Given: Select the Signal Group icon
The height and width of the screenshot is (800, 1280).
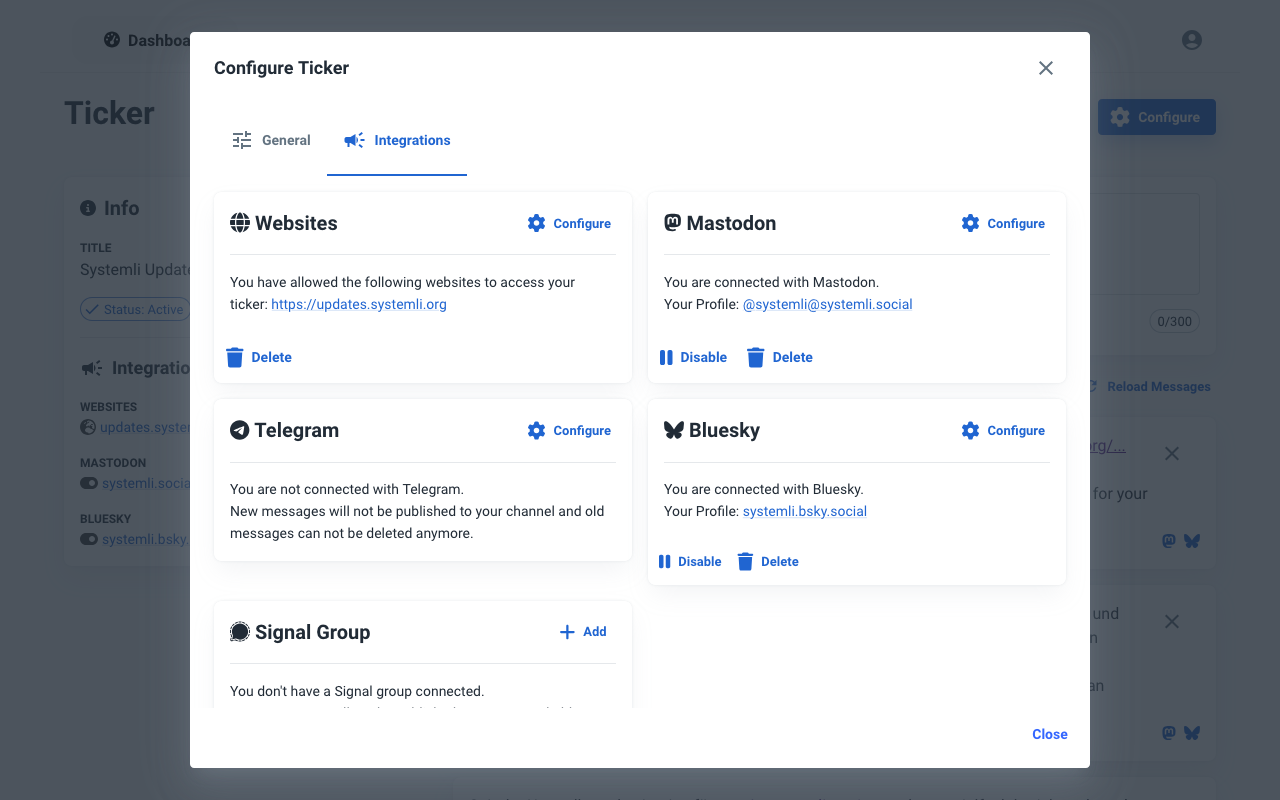Looking at the screenshot, I should 240,631.
